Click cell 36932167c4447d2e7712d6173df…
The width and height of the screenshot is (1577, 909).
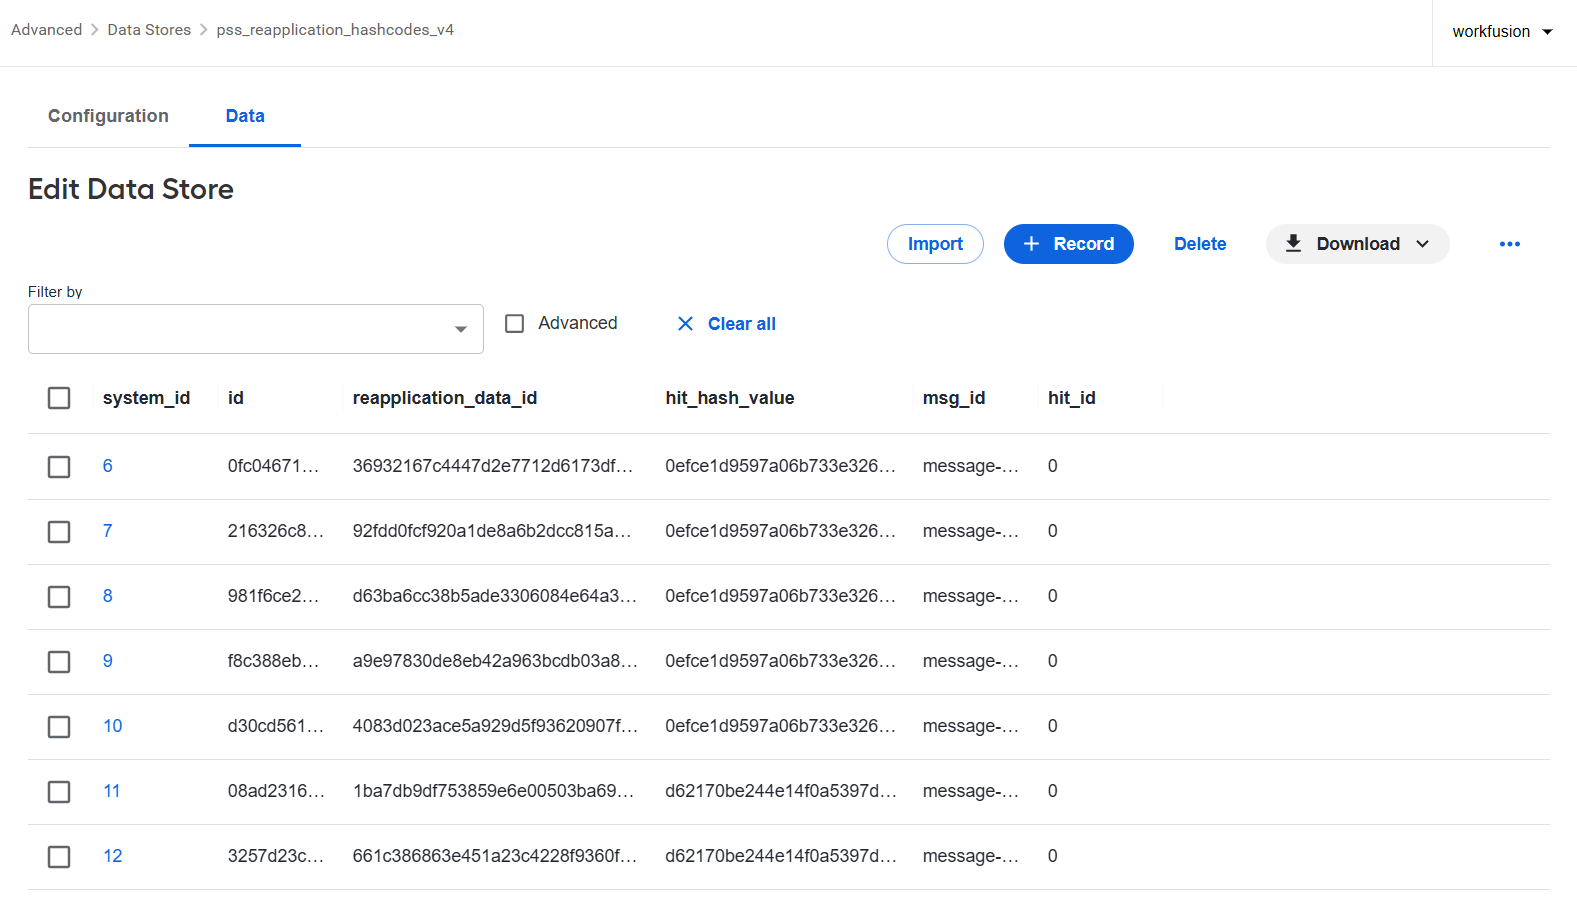[493, 466]
